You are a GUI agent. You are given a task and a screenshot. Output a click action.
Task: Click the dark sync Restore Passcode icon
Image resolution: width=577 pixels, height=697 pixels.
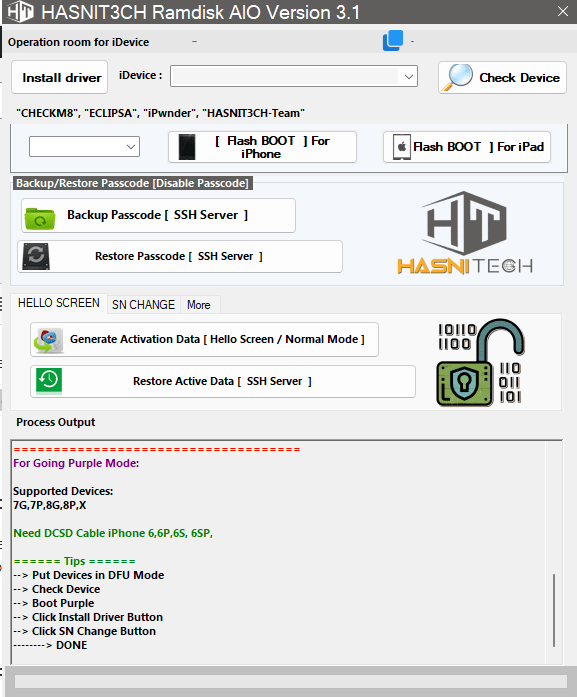pos(36,256)
